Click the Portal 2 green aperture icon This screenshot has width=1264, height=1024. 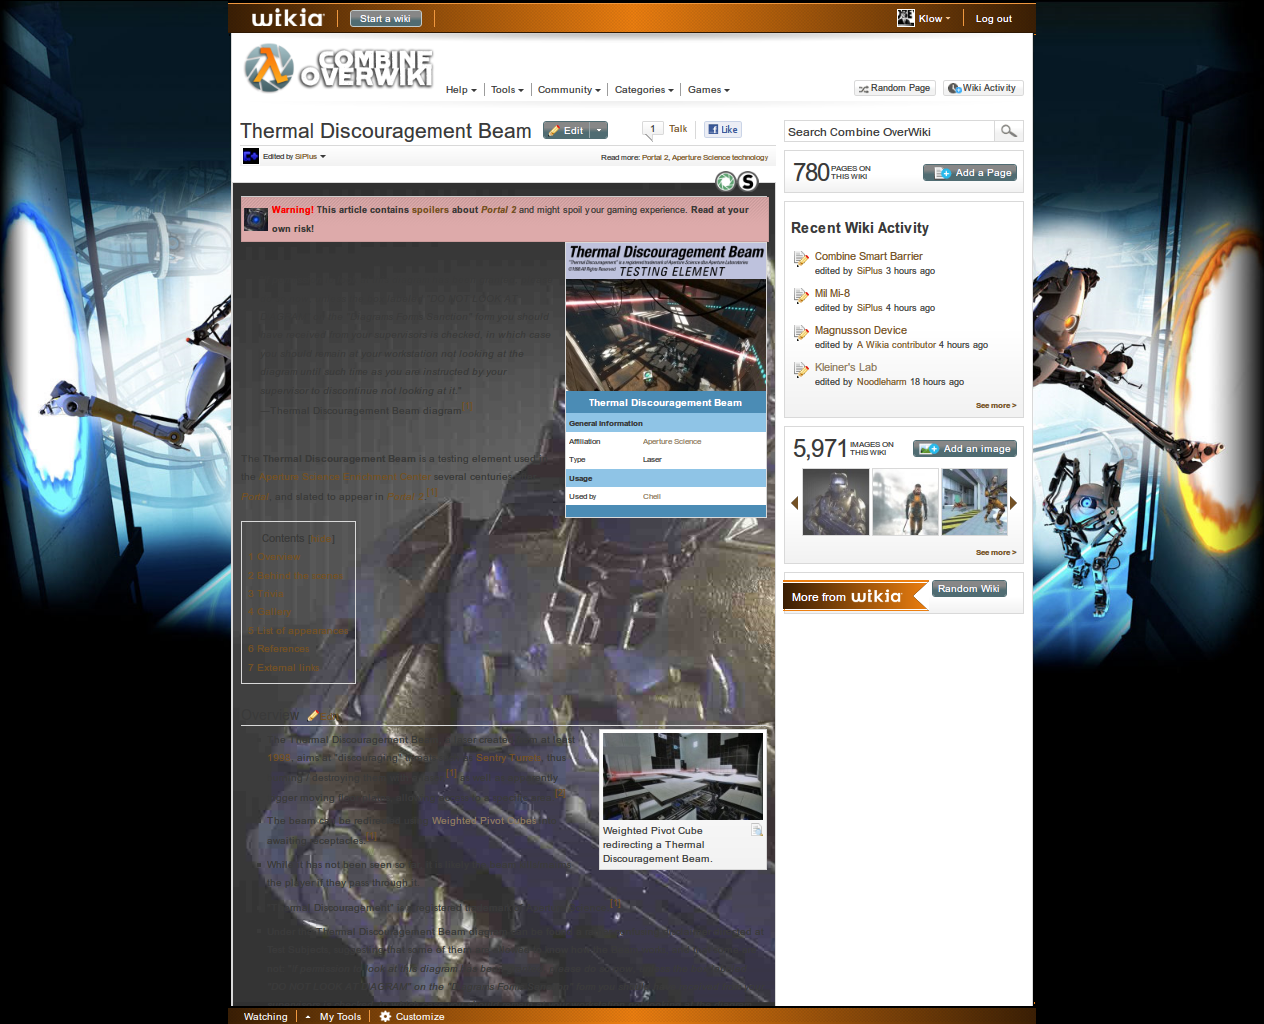coord(726,182)
